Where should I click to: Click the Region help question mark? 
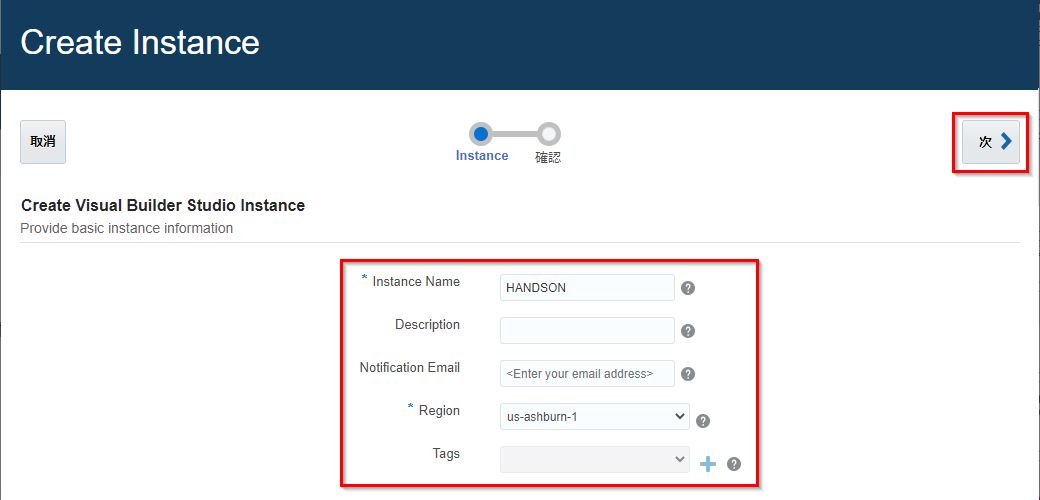click(703, 421)
